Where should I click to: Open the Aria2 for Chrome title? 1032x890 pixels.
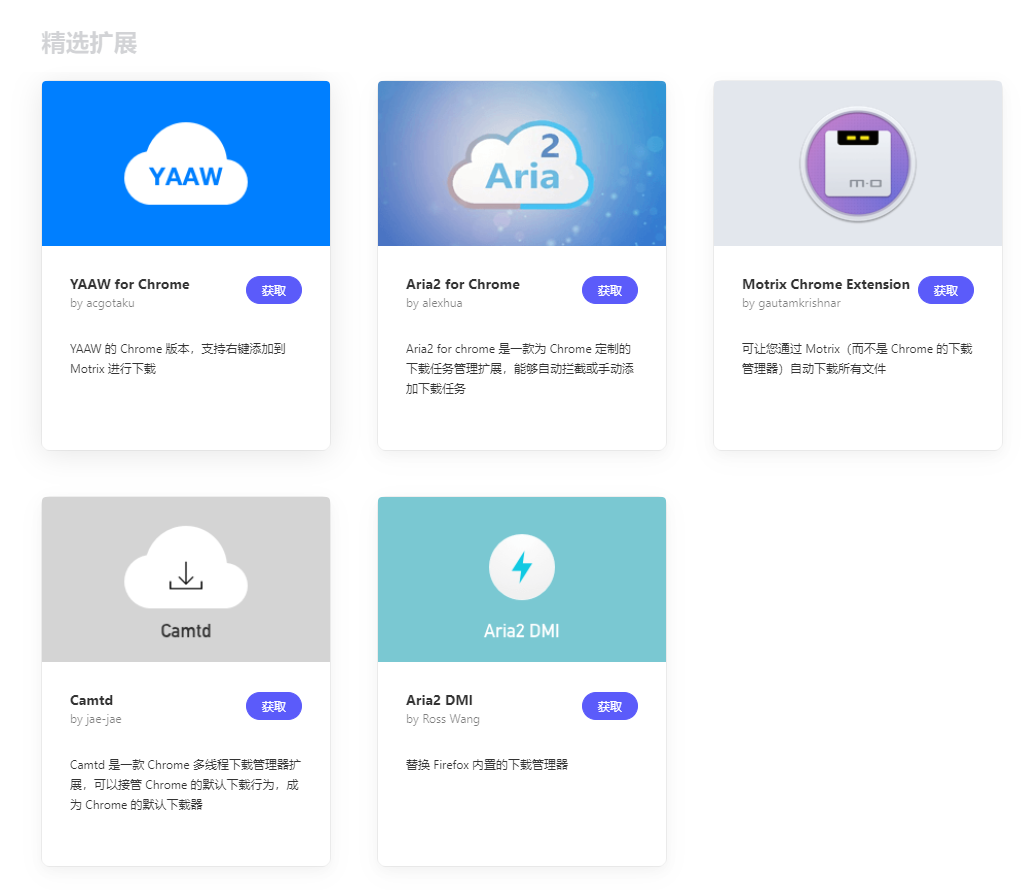[463, 284]
